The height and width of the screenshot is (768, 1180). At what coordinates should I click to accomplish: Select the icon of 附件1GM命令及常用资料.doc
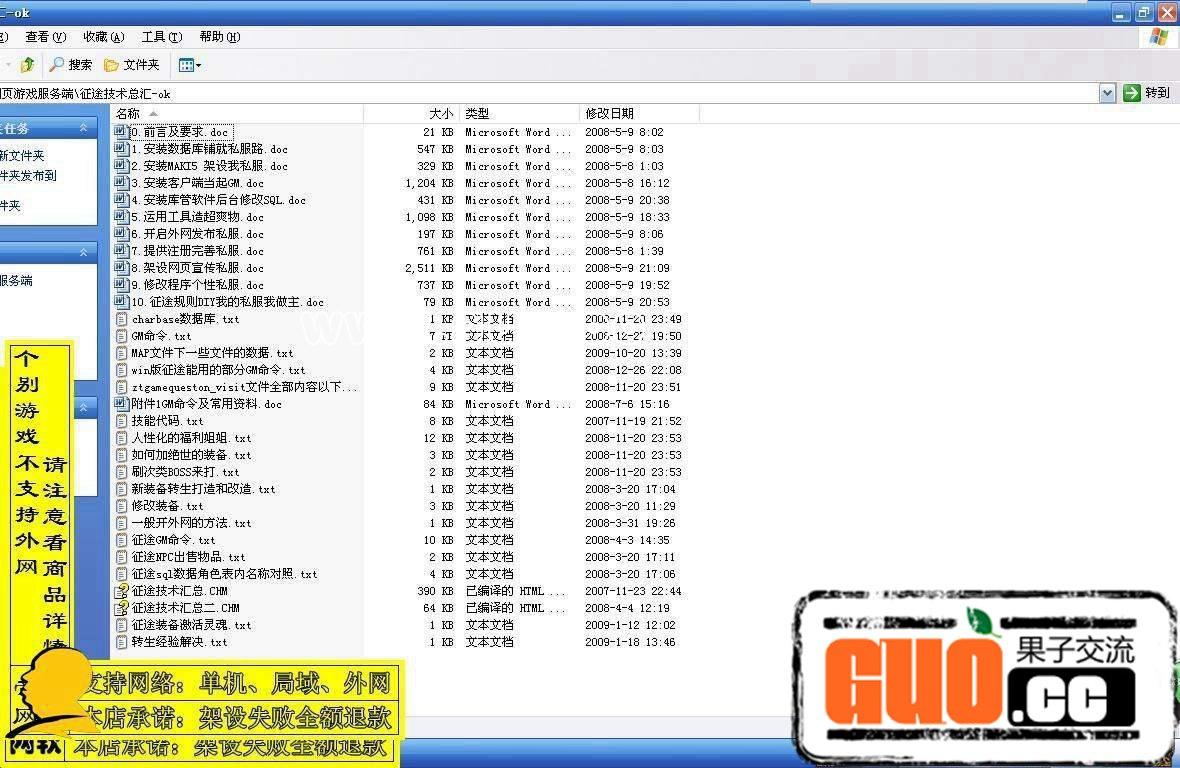coord(121,404)
